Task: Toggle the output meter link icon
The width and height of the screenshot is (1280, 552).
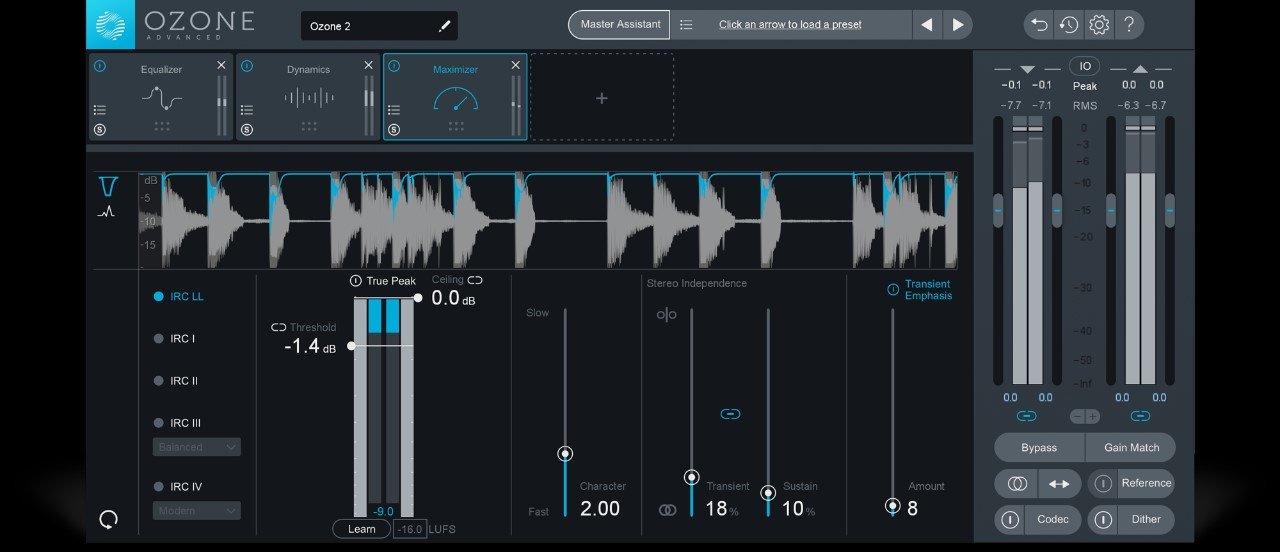Action: [1140, 416]
